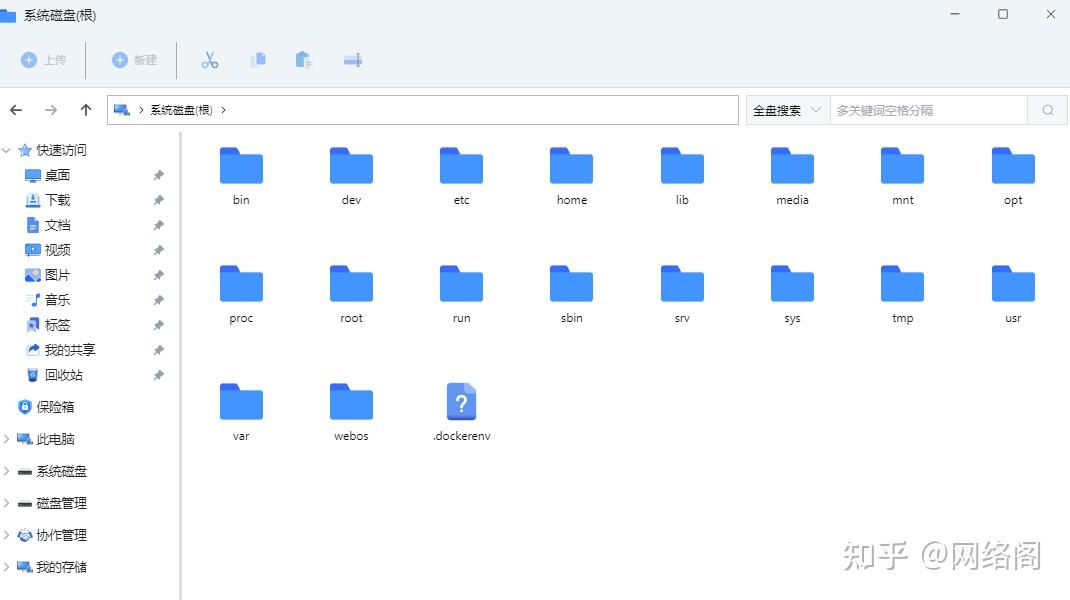
Task: Select the Cut tool in the toolbar
Action: [x=210, y=60]
